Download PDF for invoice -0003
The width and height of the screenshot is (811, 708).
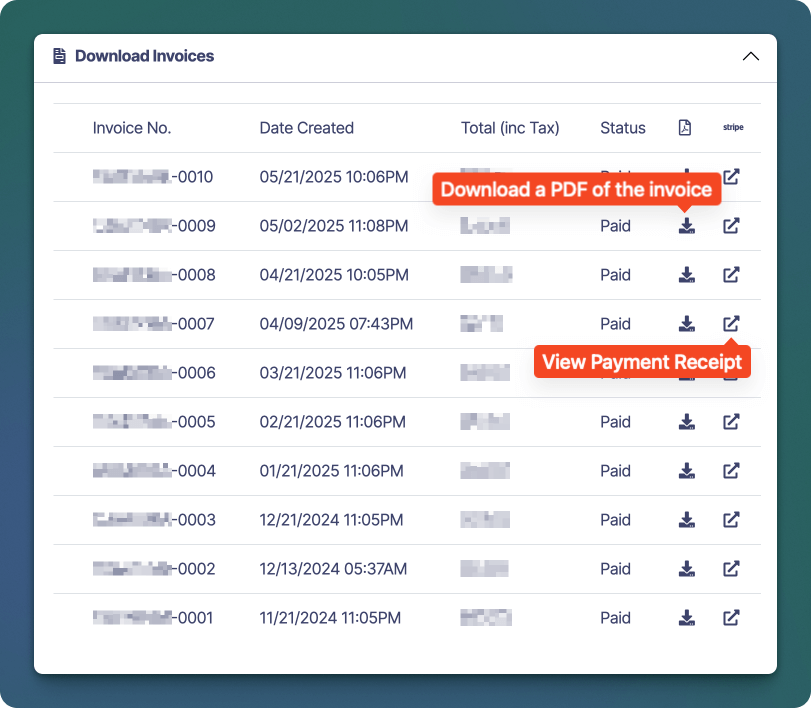[686, 520]
